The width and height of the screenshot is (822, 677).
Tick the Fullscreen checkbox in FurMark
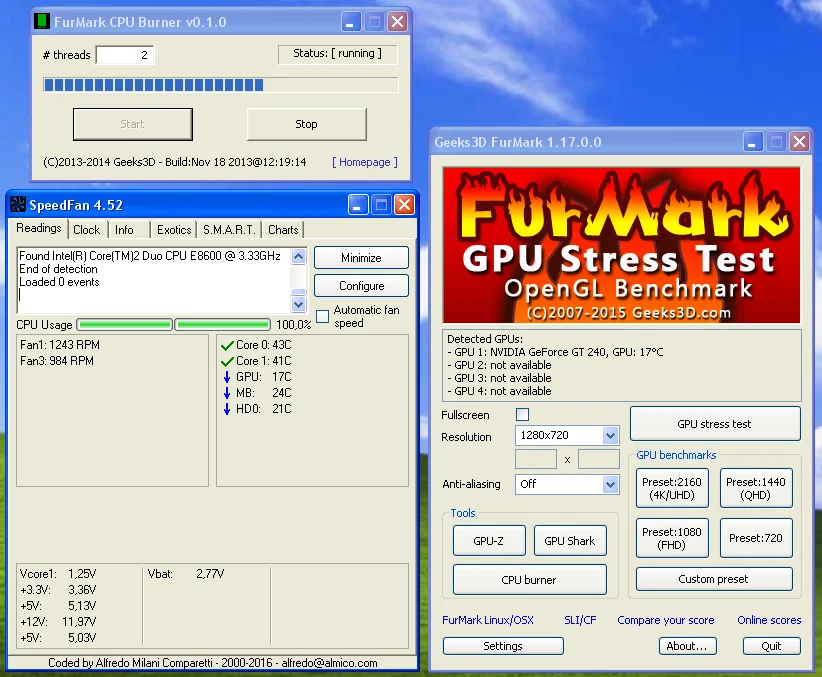523,415
